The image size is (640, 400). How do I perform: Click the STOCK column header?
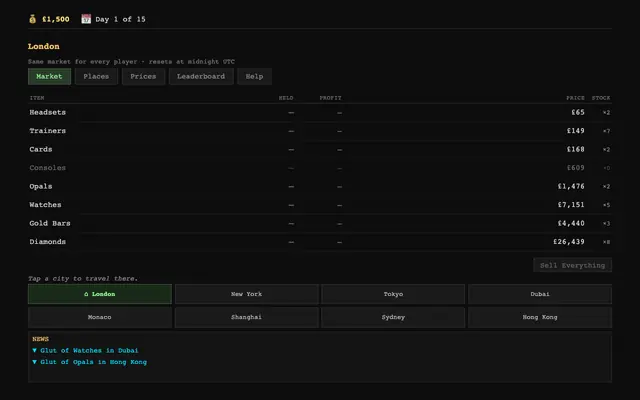pyautogui.click(x=601, y=98)
